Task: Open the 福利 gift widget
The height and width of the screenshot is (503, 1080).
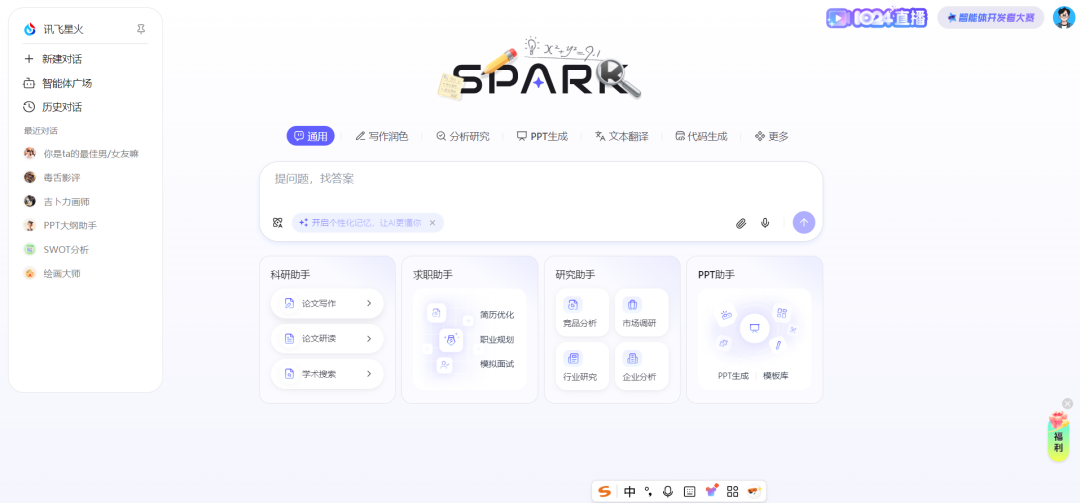Action: (x=1059, y=437)
